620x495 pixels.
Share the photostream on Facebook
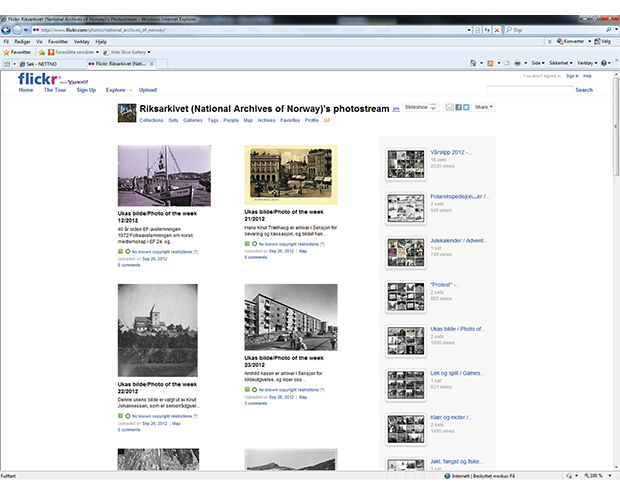[x=458, y=107]
